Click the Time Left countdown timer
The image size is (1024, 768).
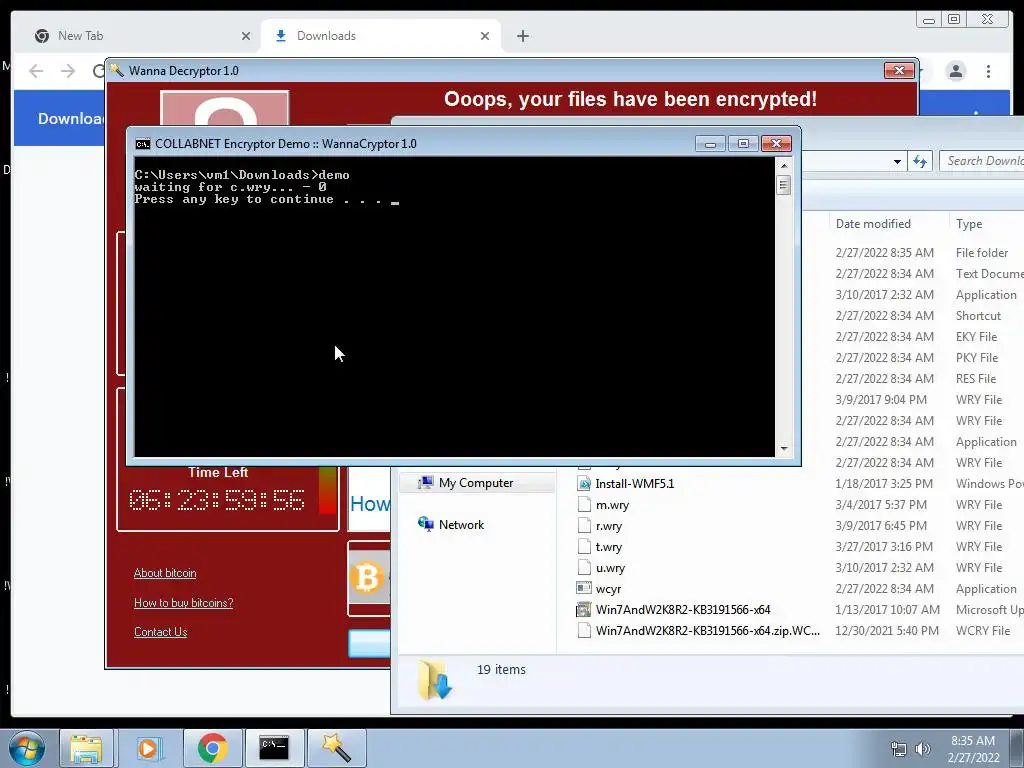[217, 500]
